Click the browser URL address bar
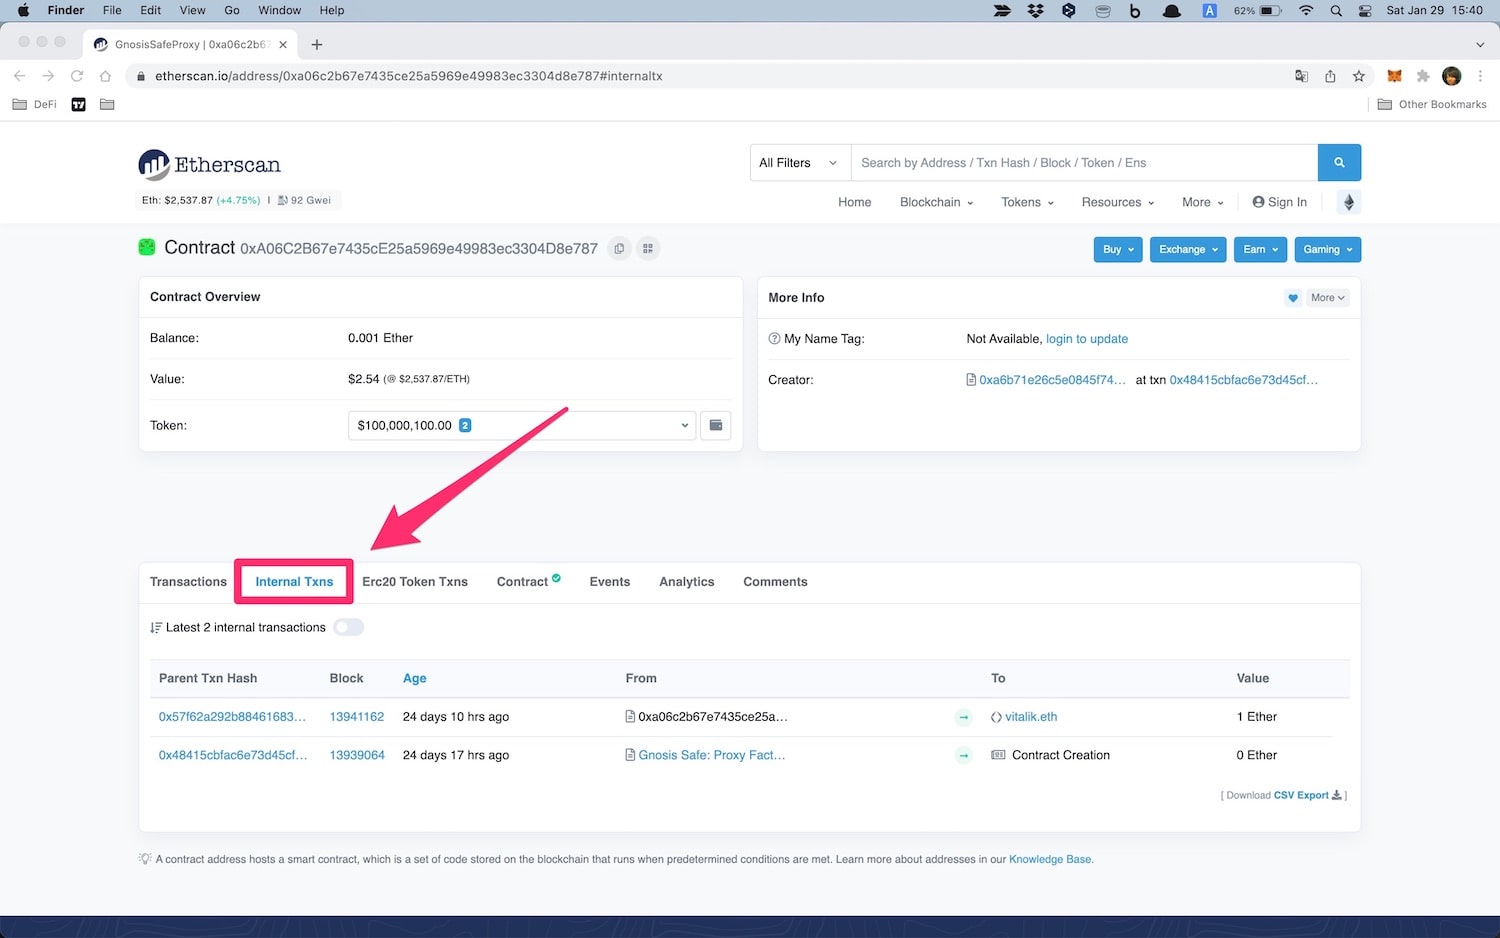 coord(700,76)
